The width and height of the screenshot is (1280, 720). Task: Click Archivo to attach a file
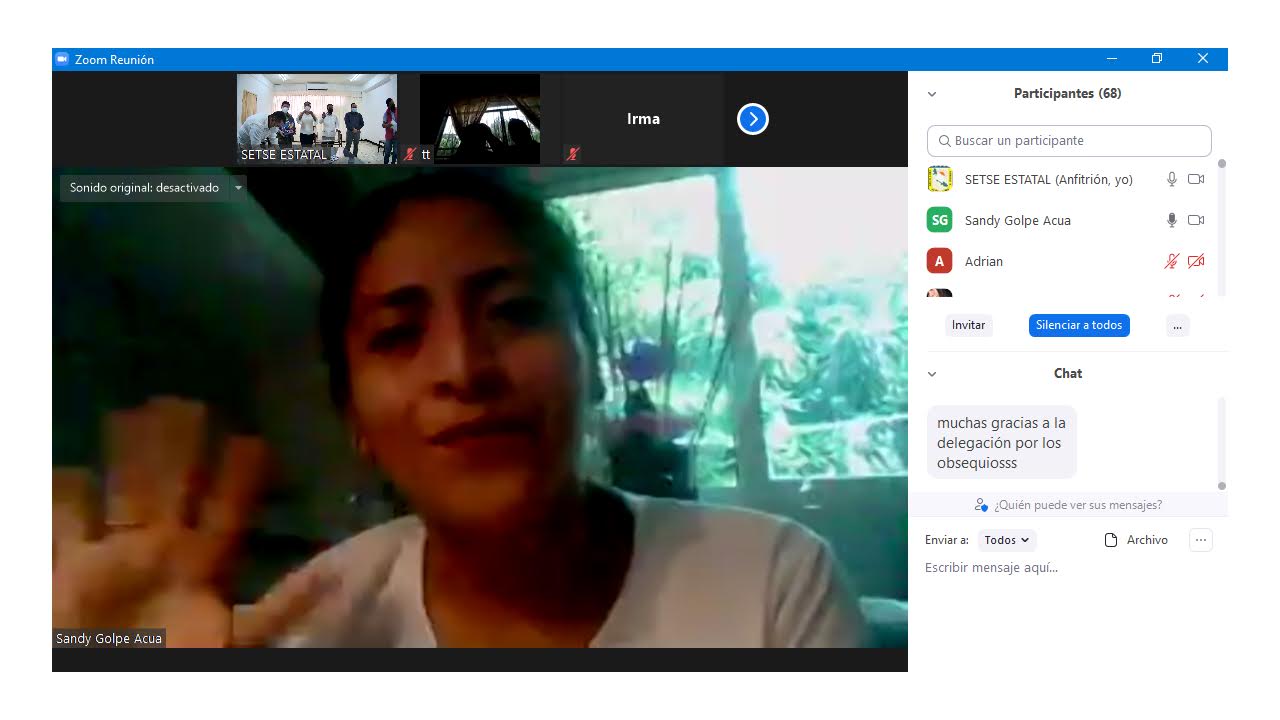(1147, 540)
